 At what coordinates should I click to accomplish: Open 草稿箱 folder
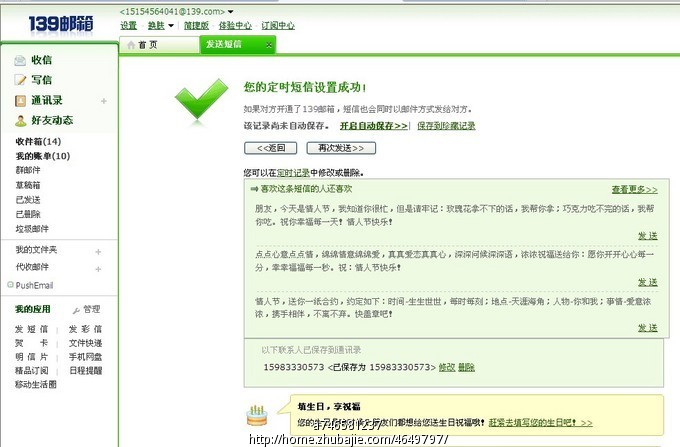[x=28, y=185]
